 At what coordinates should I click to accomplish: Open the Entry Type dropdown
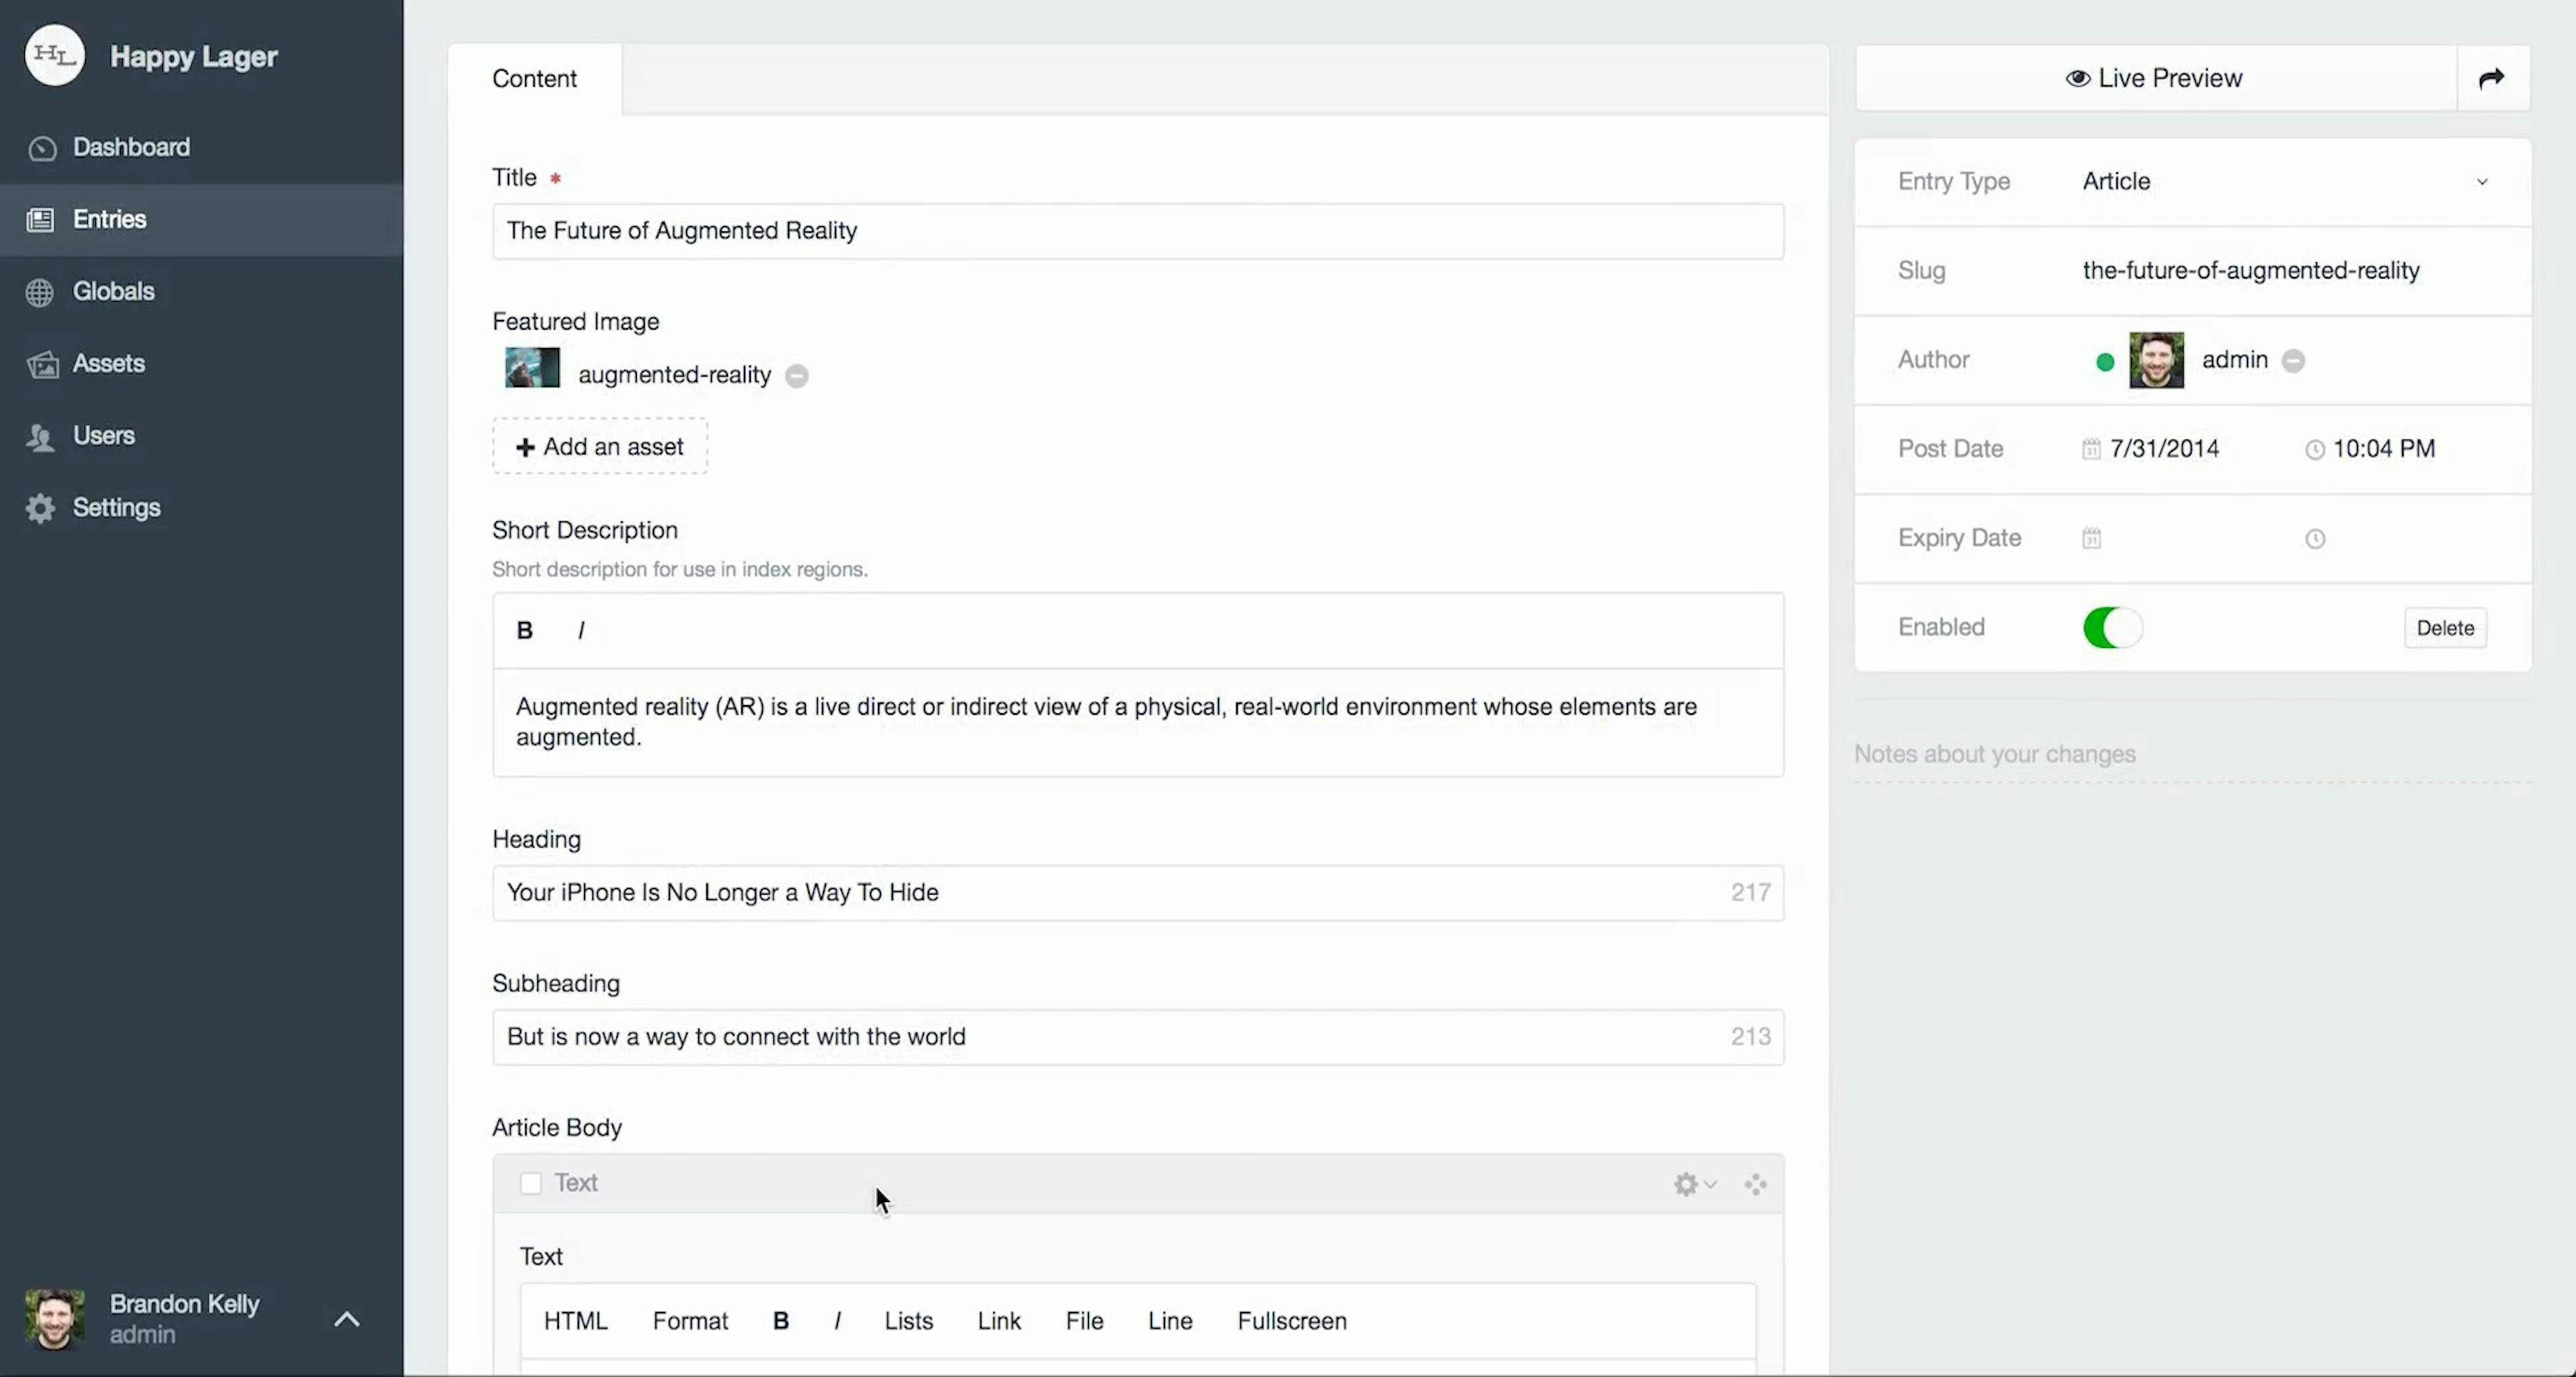(x=2483, y=182)
